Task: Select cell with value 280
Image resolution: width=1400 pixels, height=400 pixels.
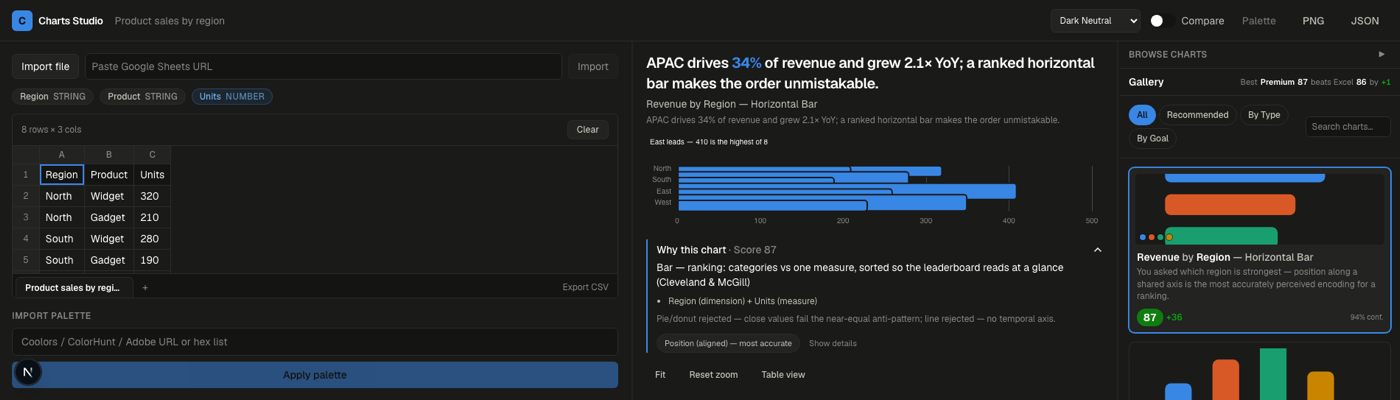Action: coord(152,239)
